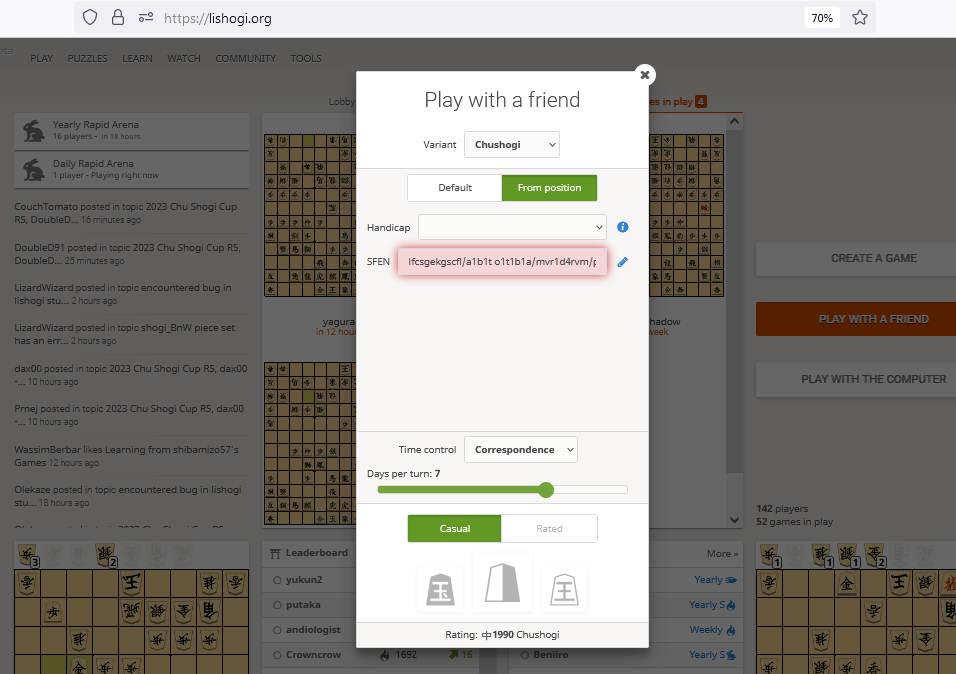Select the random side piece icon
Image resolution: width=956 pixels, height=674 pixels.
[502, 588]
